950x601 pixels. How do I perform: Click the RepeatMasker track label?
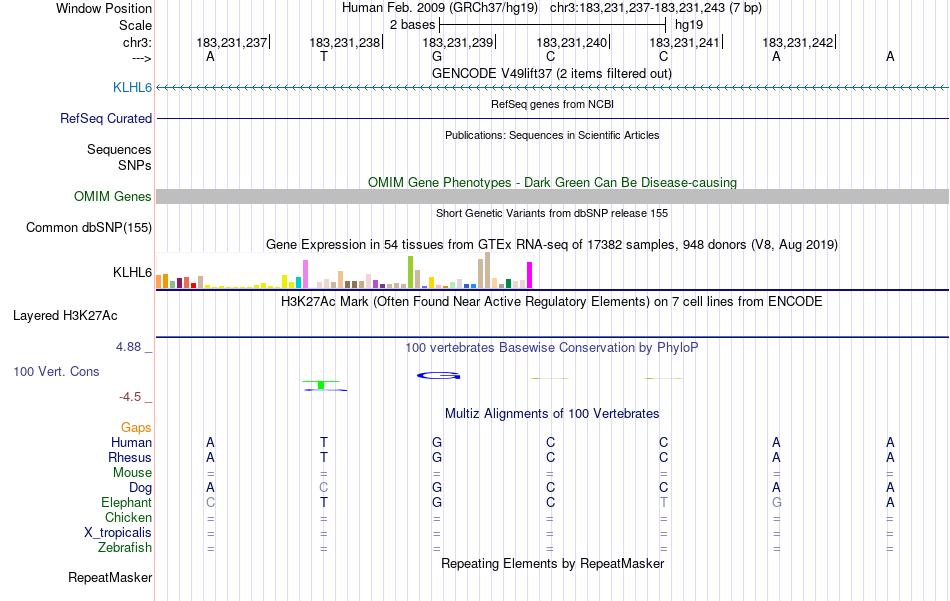point(110,577)
